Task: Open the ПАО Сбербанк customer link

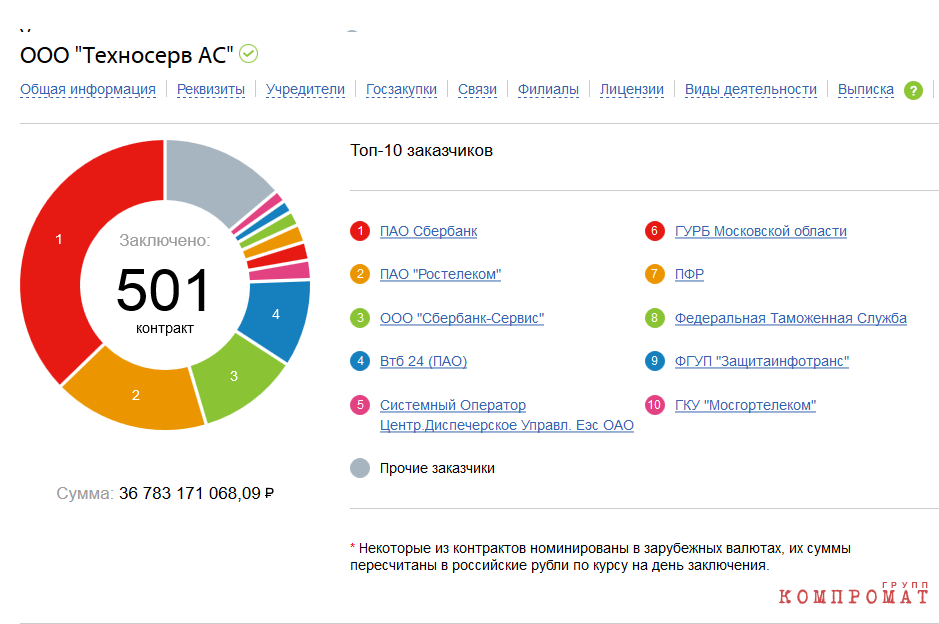Action: (428, 231)
